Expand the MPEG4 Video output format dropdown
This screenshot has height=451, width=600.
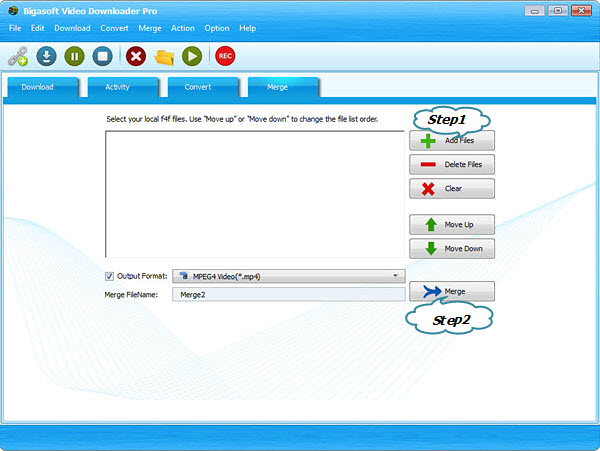pos(289,276)
